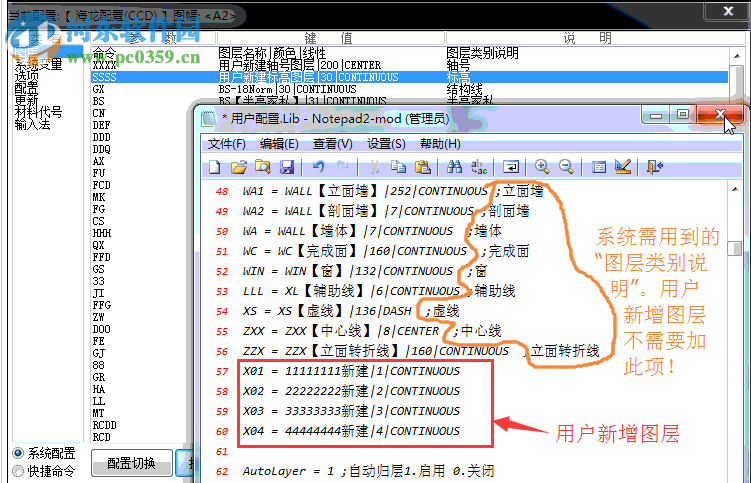This screenshot has width=751, height=483.
Task: Select the DOO parameter row
Action: (102, 329)
